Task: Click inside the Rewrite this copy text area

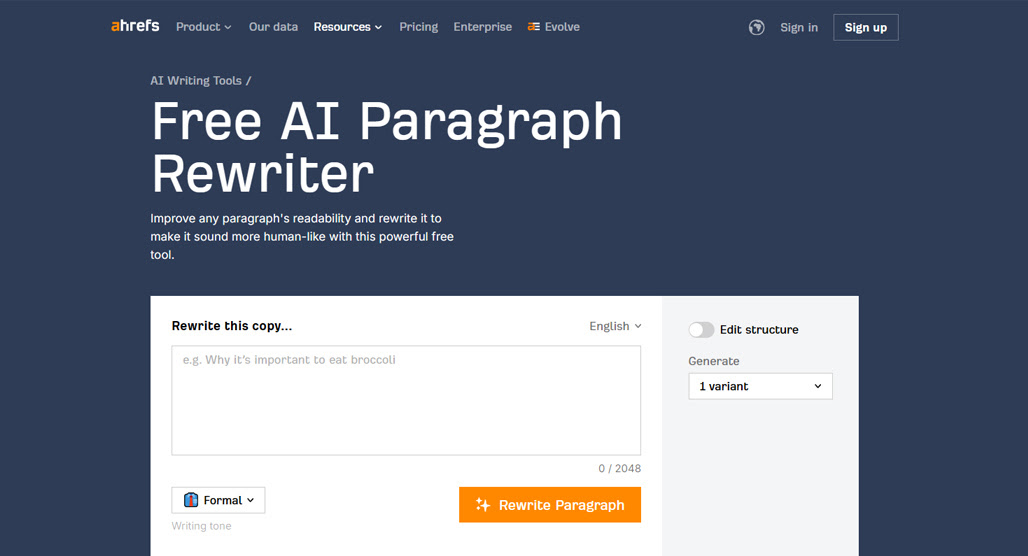Action: tap(406, 401)
